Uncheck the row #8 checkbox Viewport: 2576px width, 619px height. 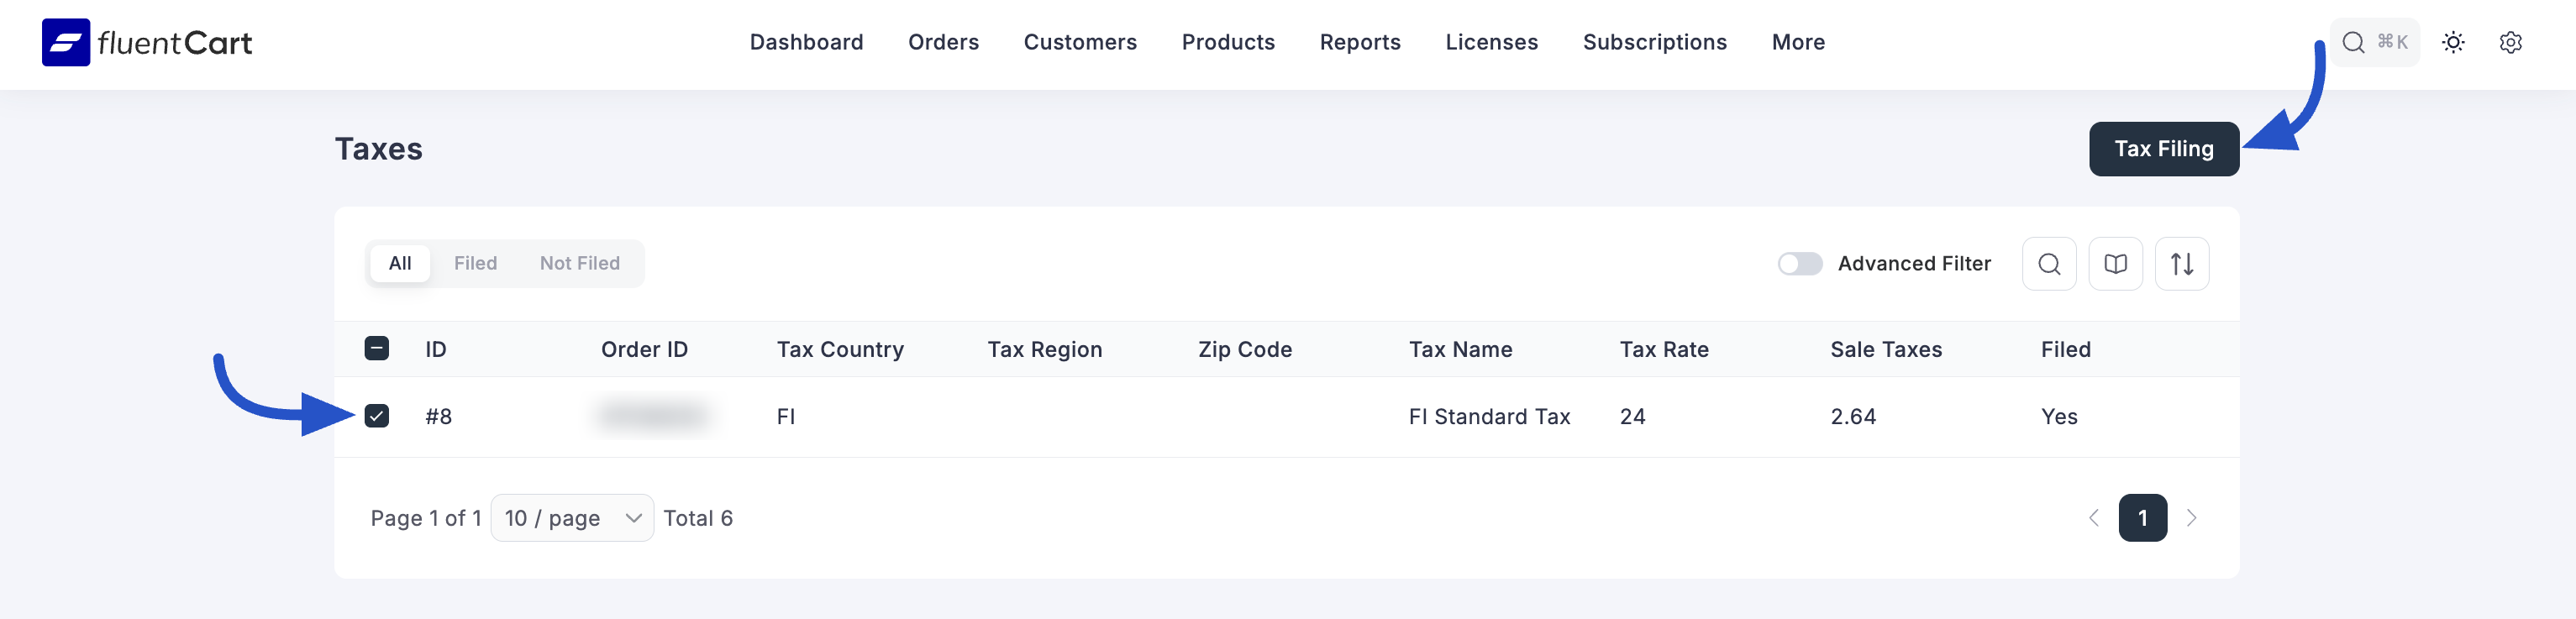coord(377,416)
